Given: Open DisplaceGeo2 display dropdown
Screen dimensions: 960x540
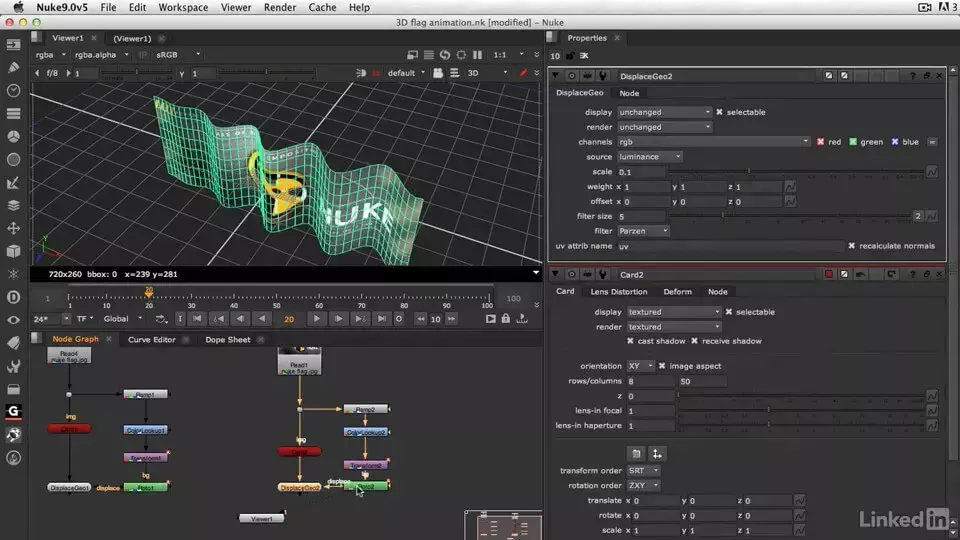Looking at the screenshot, I should 664,112.
